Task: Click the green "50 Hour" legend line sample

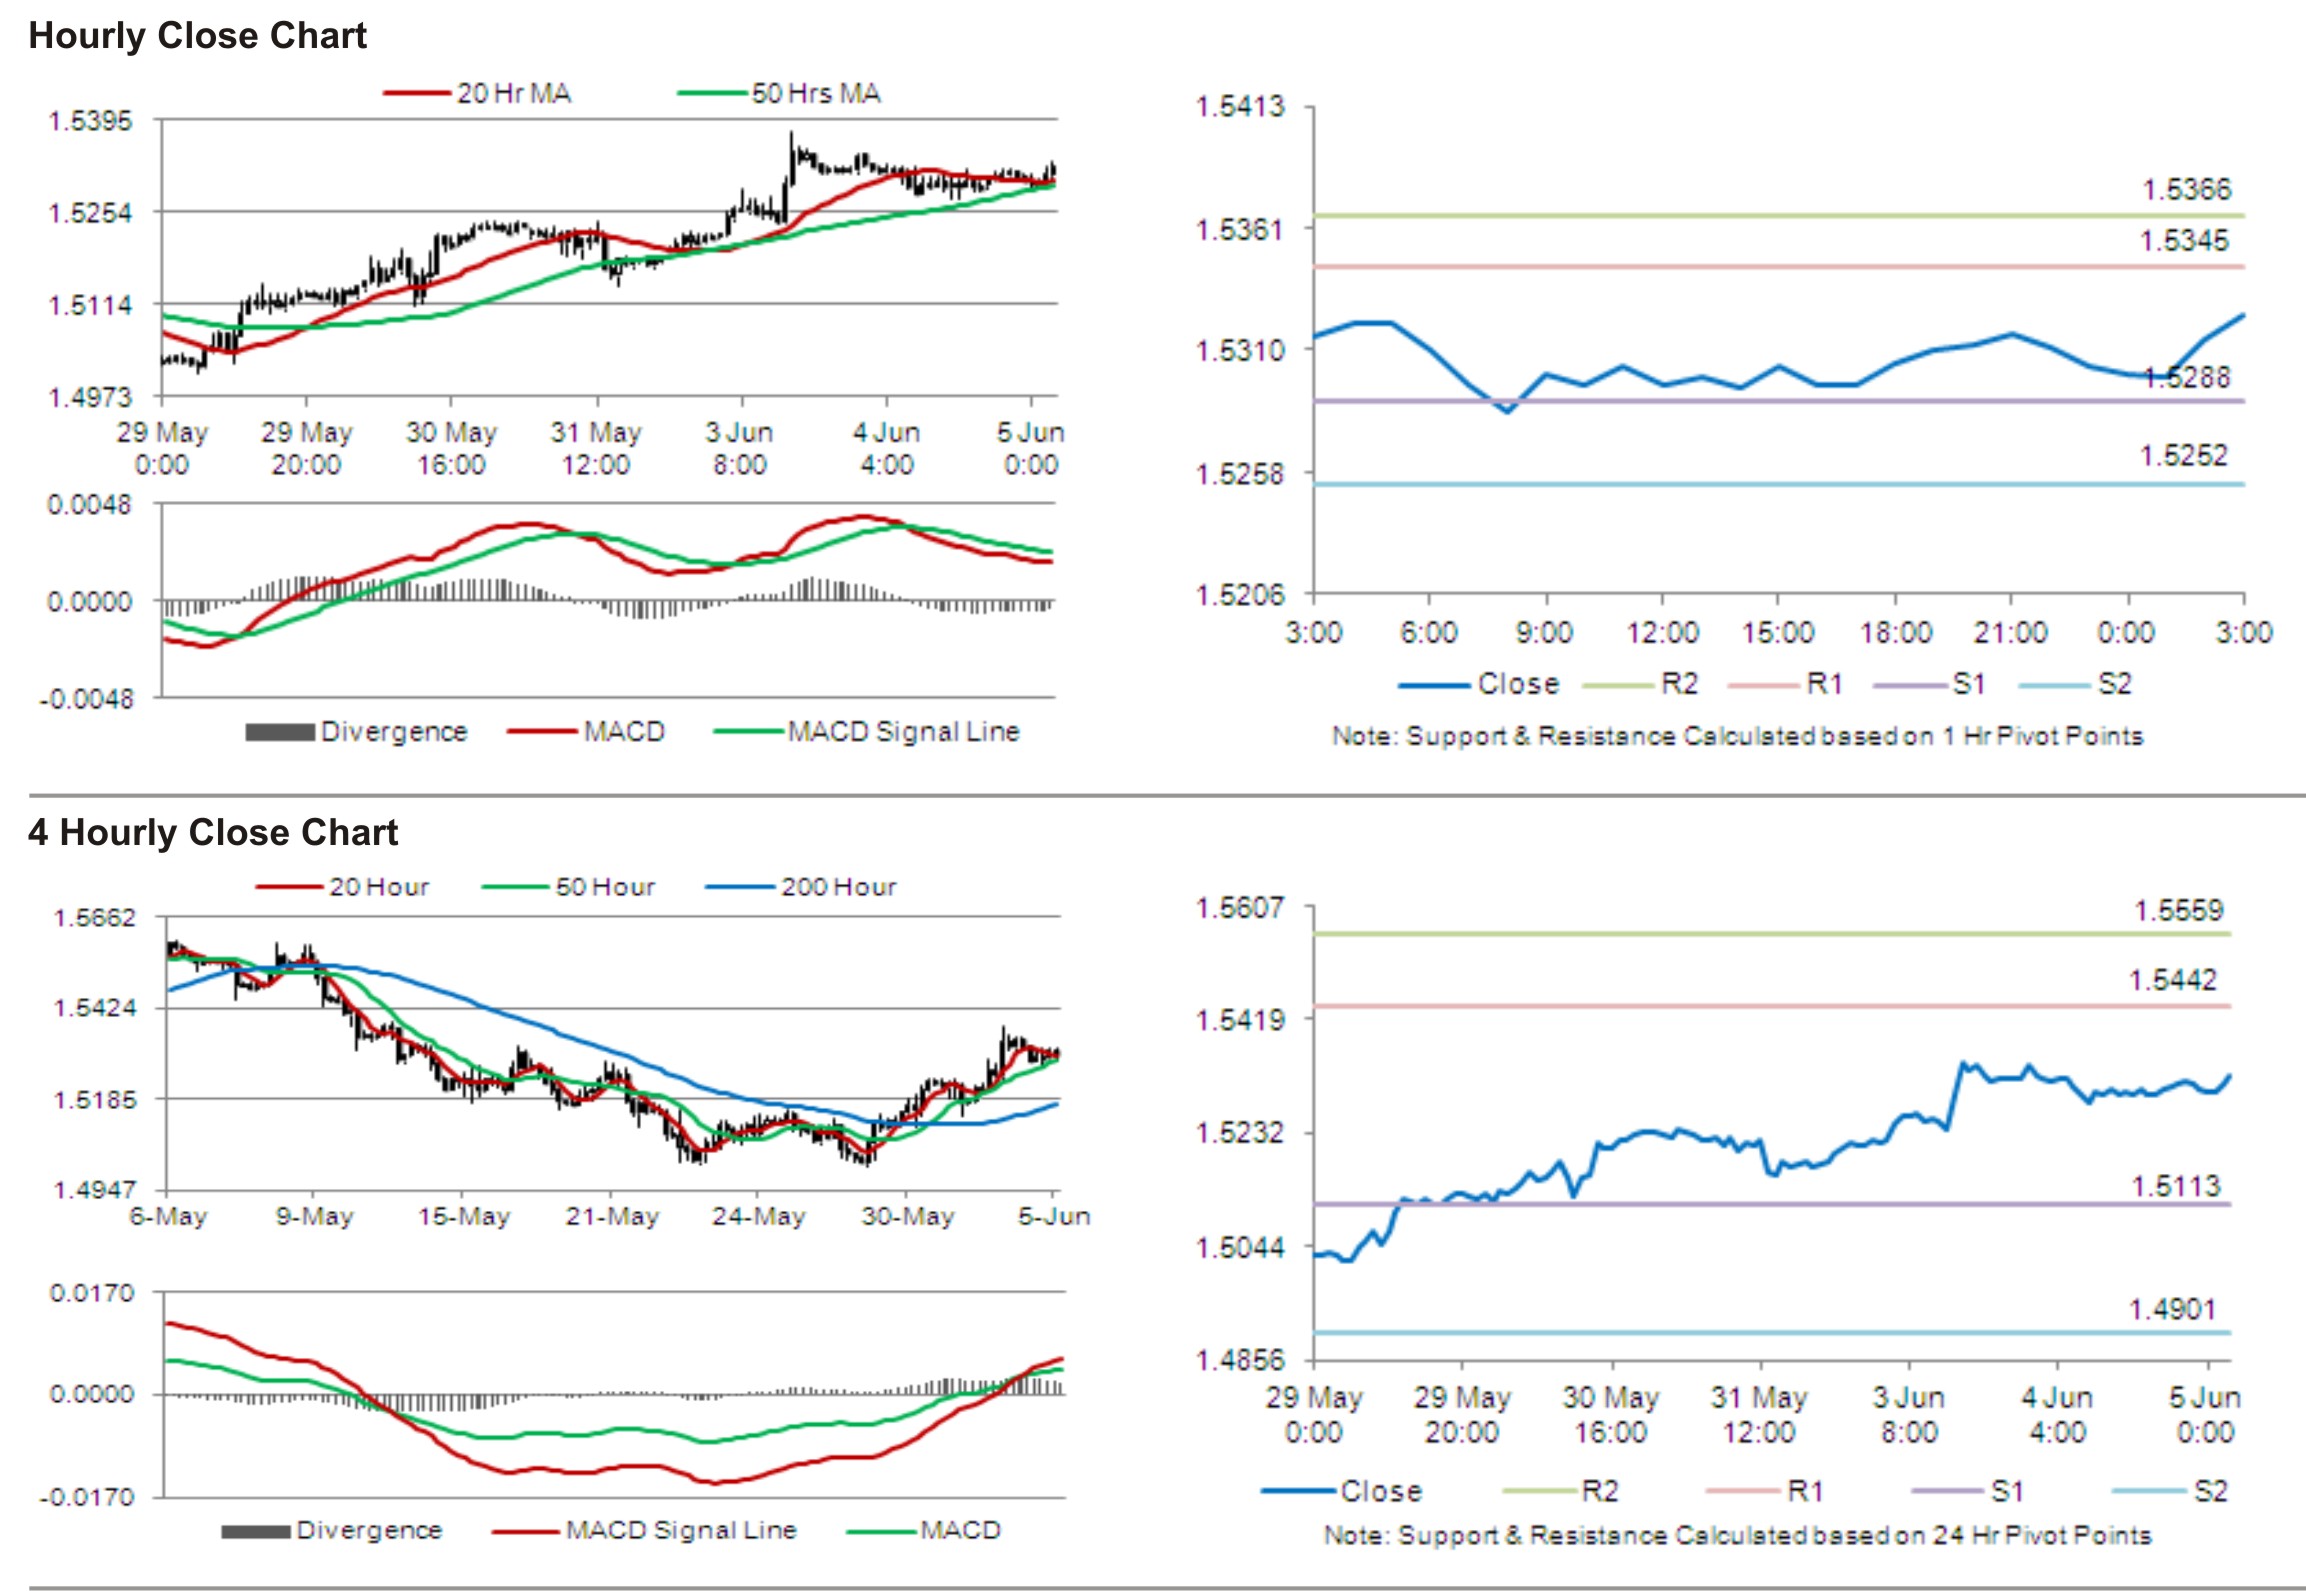Action: [x=517, y=887]
